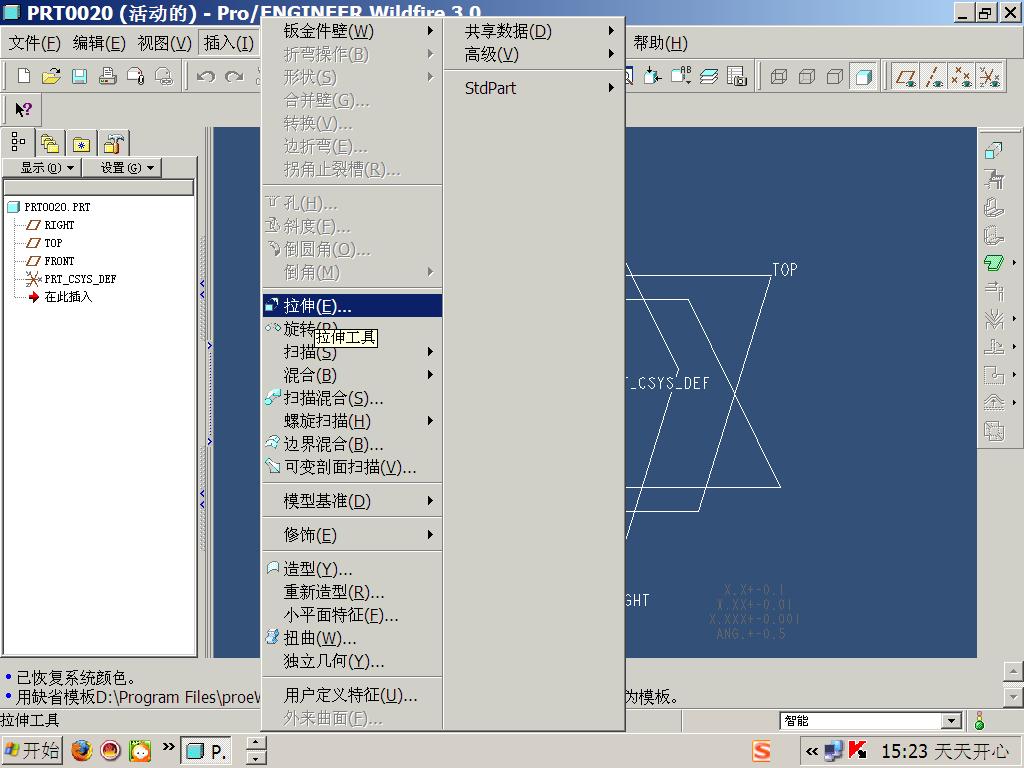The width and height of the screenshot is (1024, 768).
Task: Open the 智能 selection filter combo box
Action: (871, 720)
